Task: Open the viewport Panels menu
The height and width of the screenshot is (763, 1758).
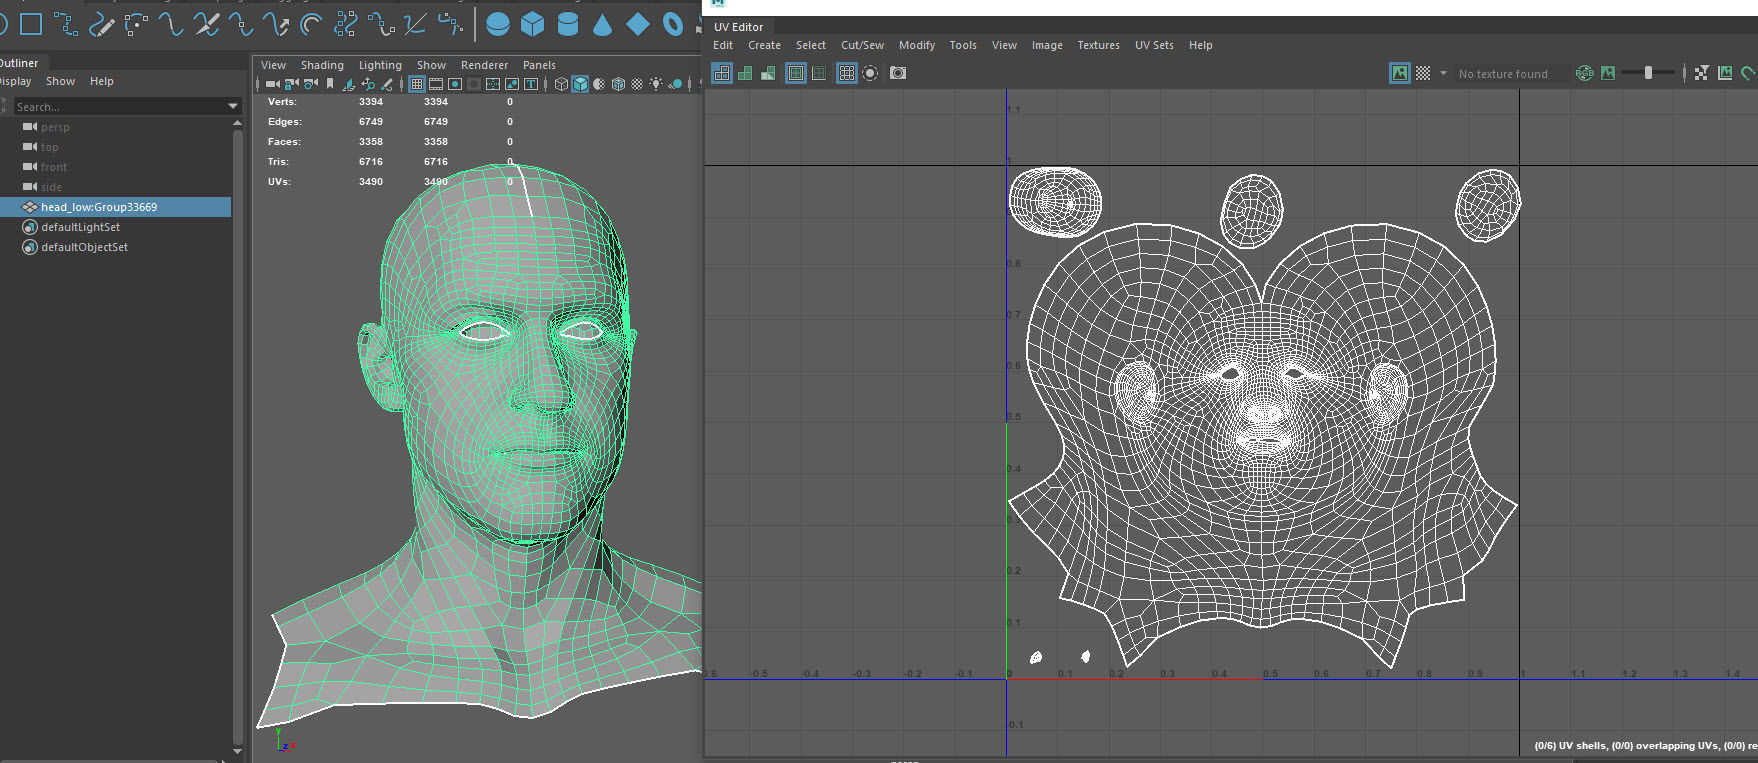Action: tap(539, 65)
